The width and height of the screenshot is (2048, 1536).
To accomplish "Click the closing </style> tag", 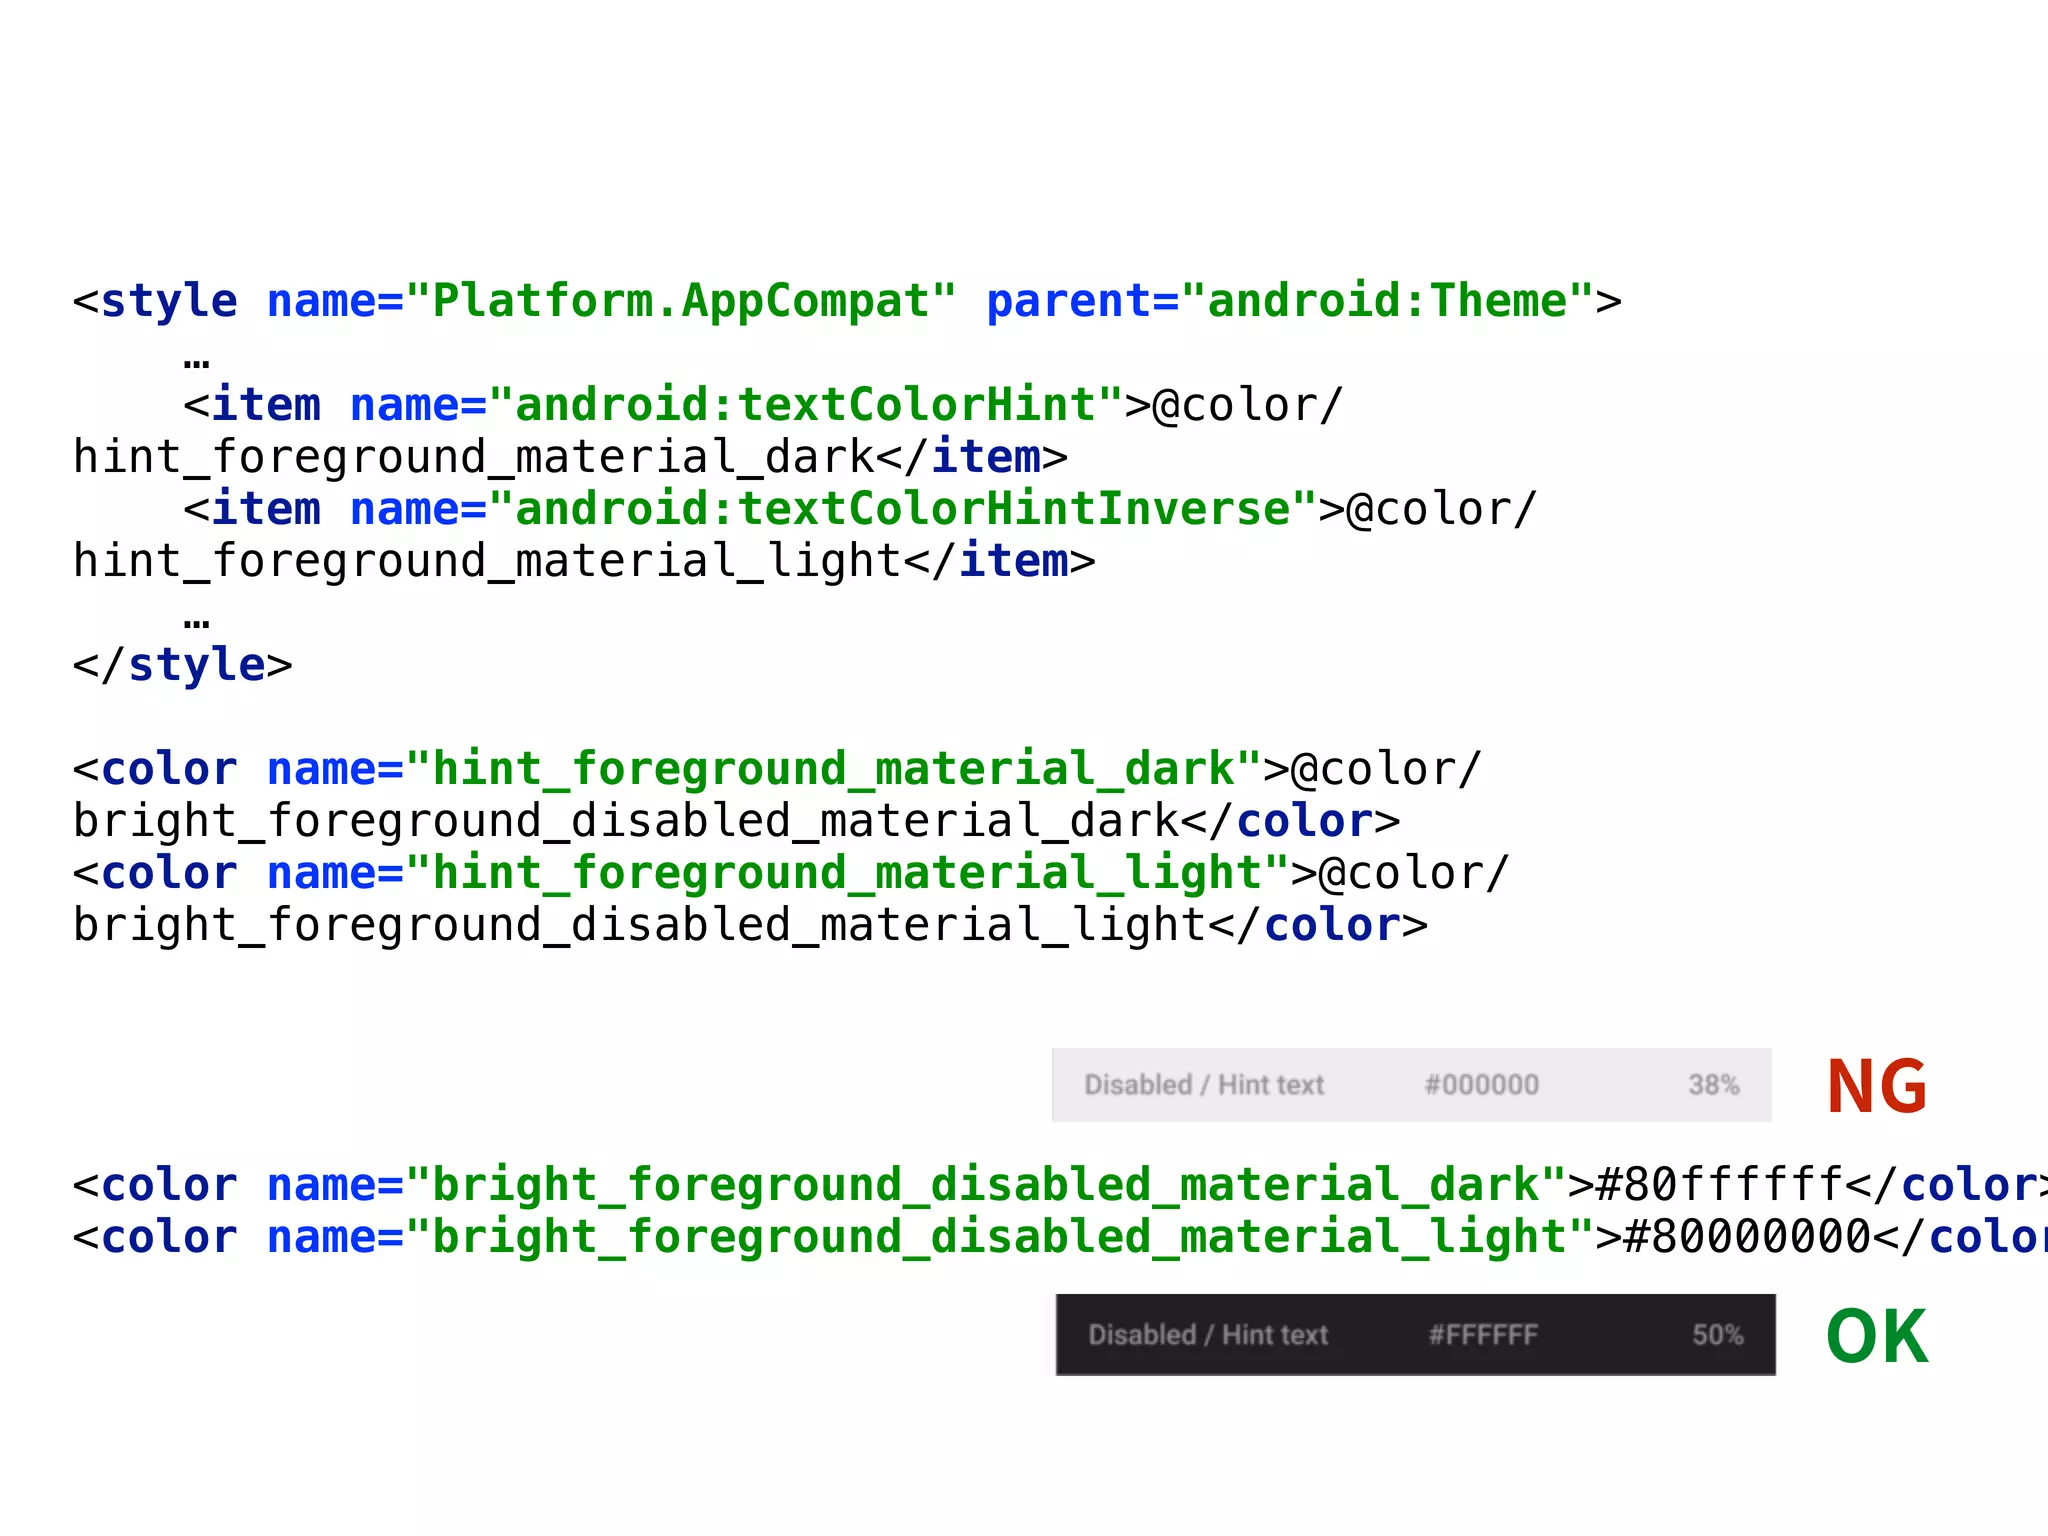I will point(183,666).
